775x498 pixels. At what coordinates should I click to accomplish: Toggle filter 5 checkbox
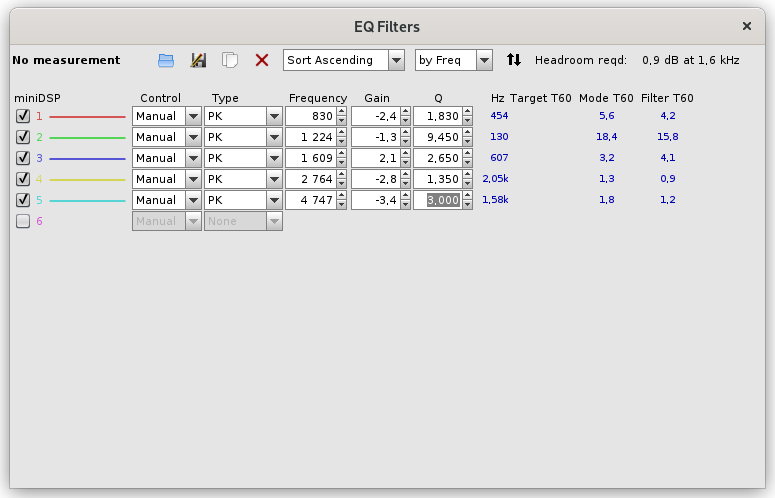pos(23,200)
